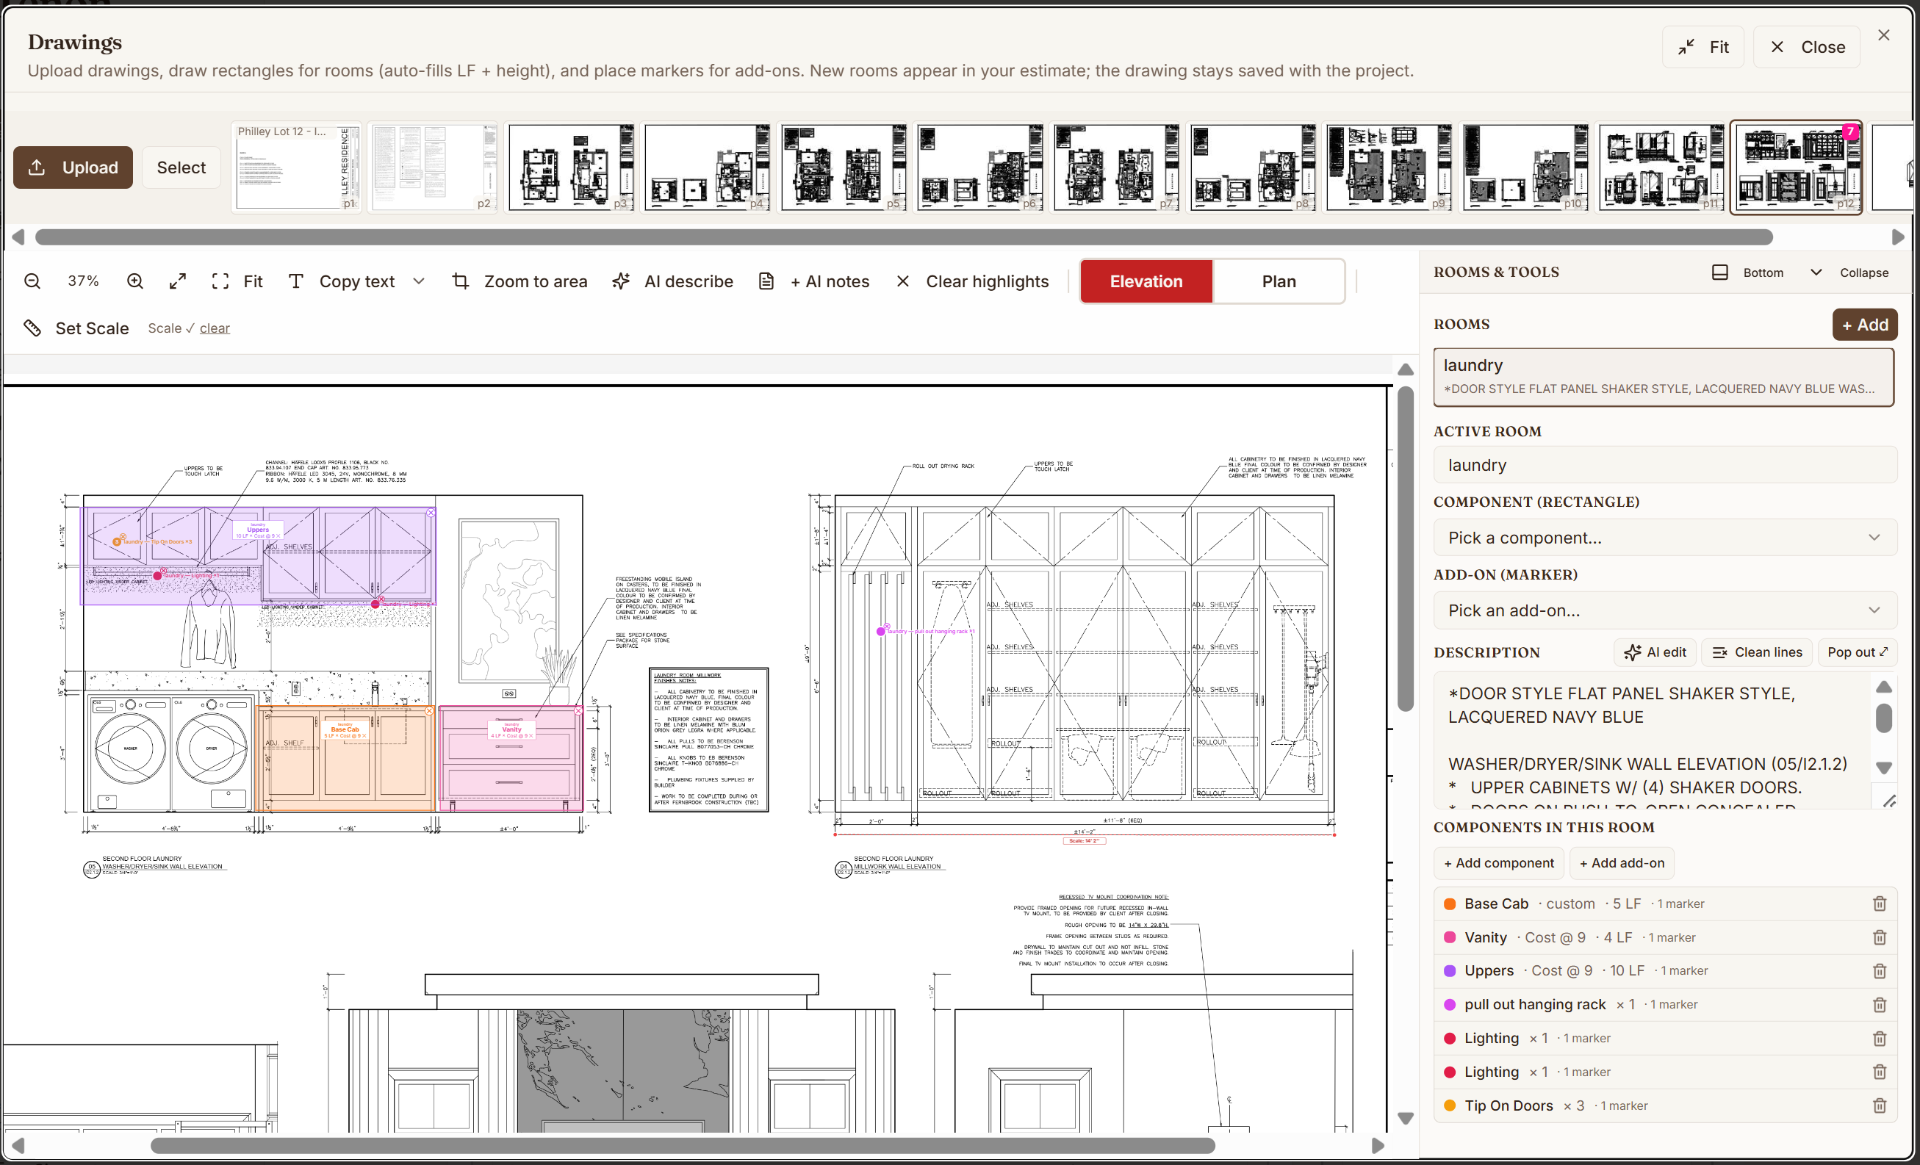
Task: Select the laundry room card
Action: pyautogui.click(x=1664, y=377)
